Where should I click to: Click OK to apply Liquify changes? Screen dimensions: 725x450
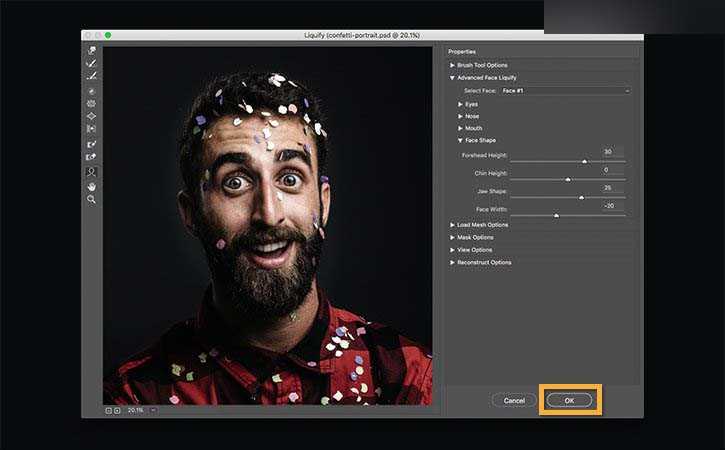[x=569, y=400]
